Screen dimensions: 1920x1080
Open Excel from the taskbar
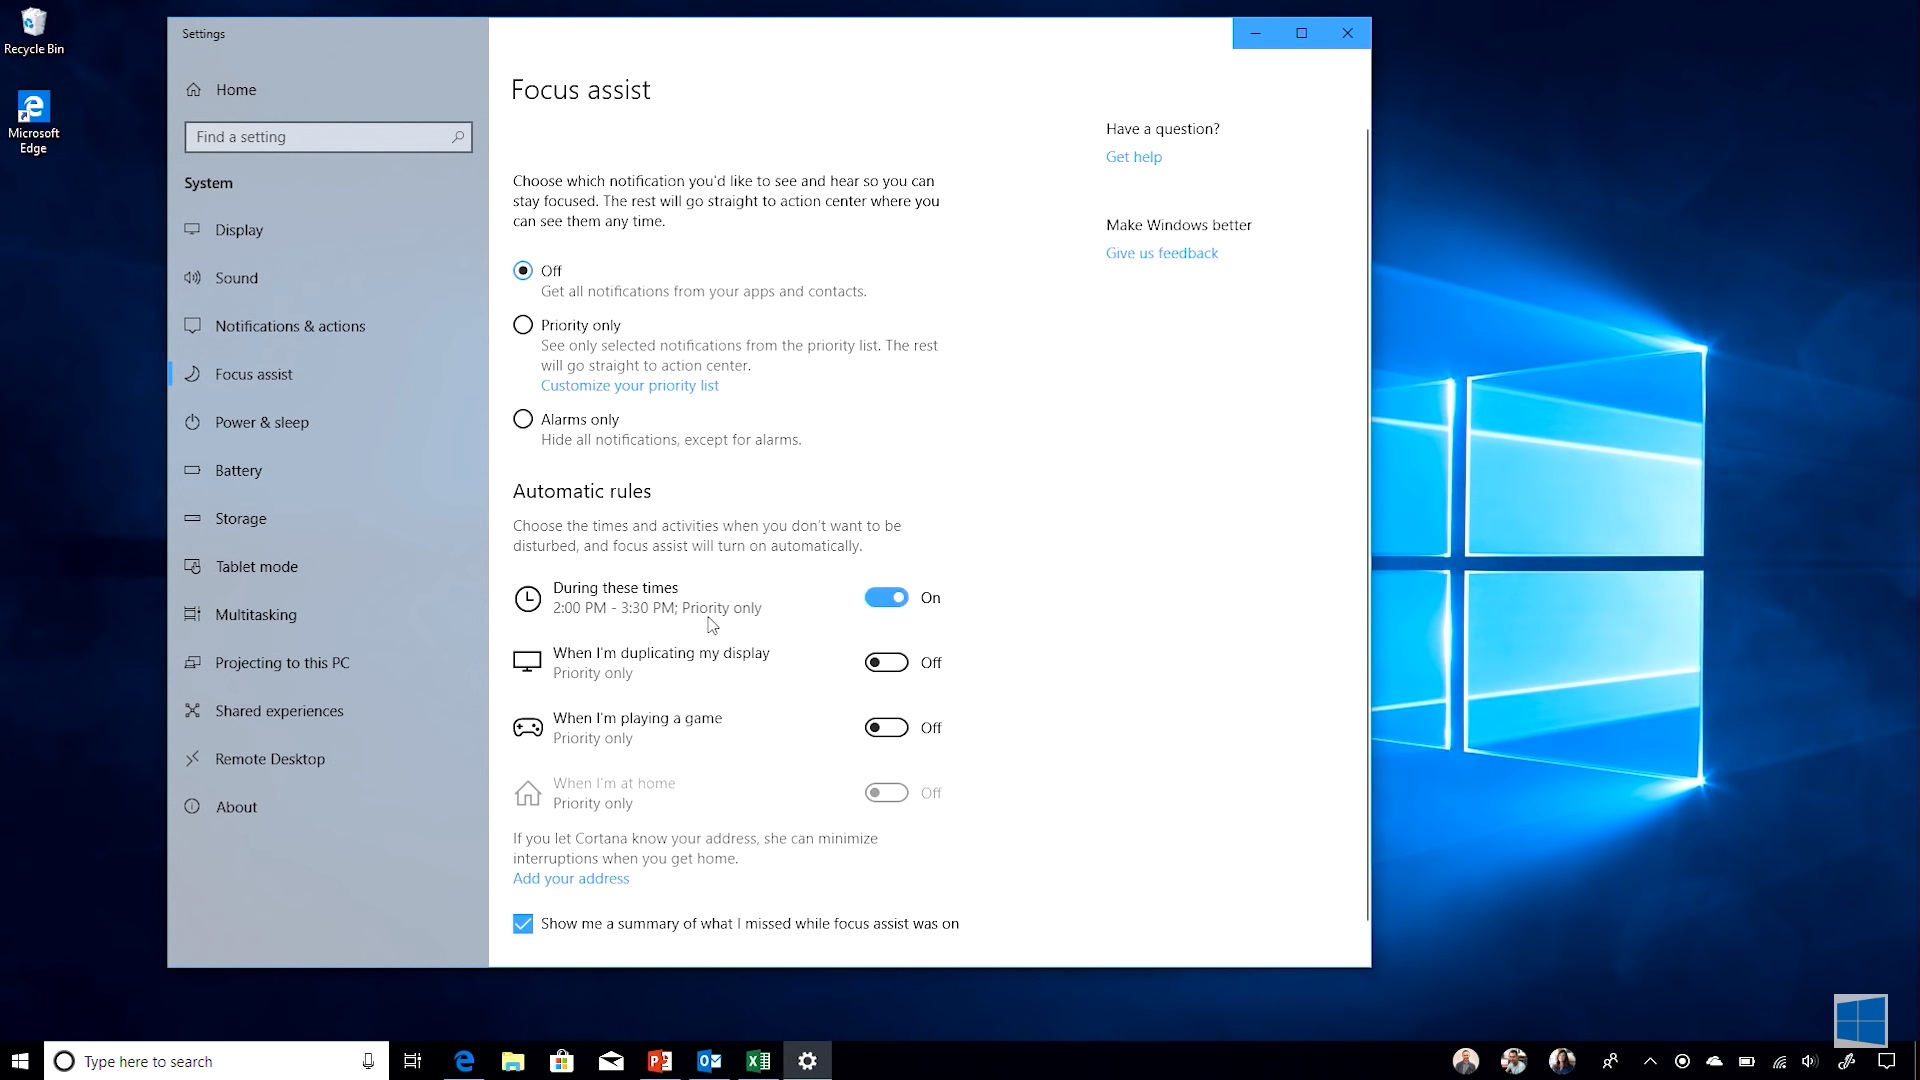[x=758, y=1061]
